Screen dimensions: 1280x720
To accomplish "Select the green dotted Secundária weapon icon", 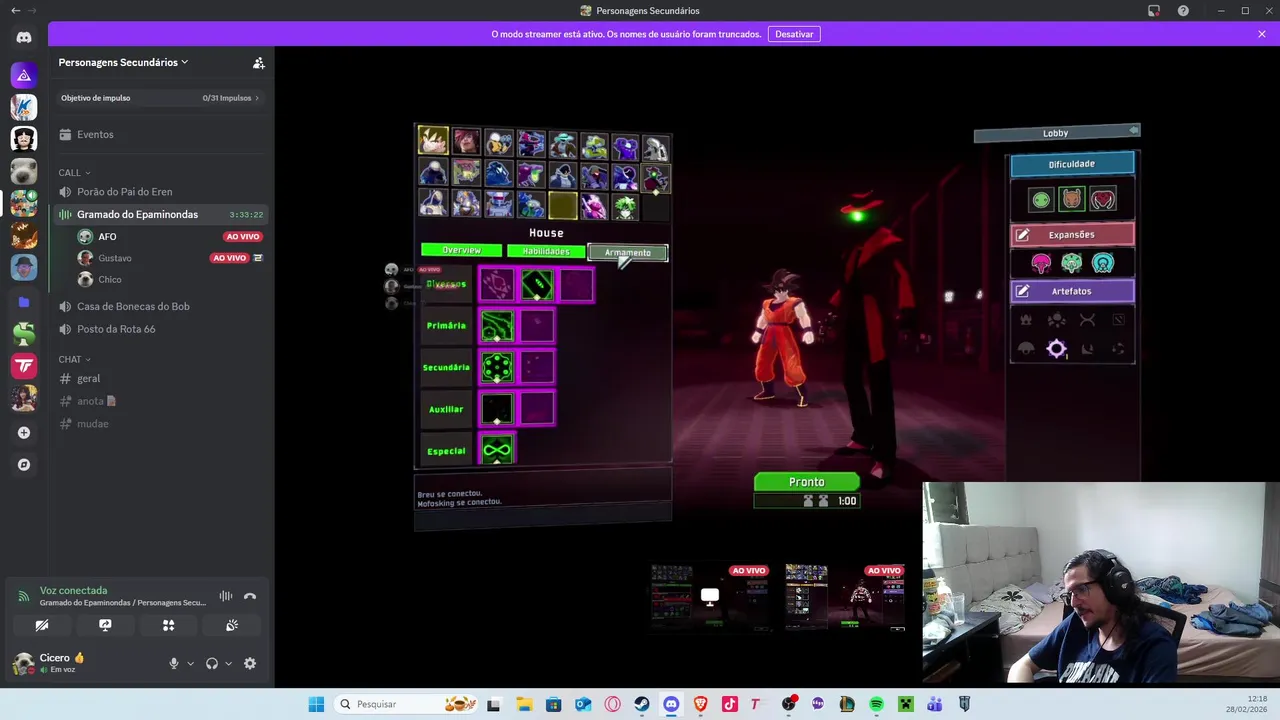I will pos(497,367).
